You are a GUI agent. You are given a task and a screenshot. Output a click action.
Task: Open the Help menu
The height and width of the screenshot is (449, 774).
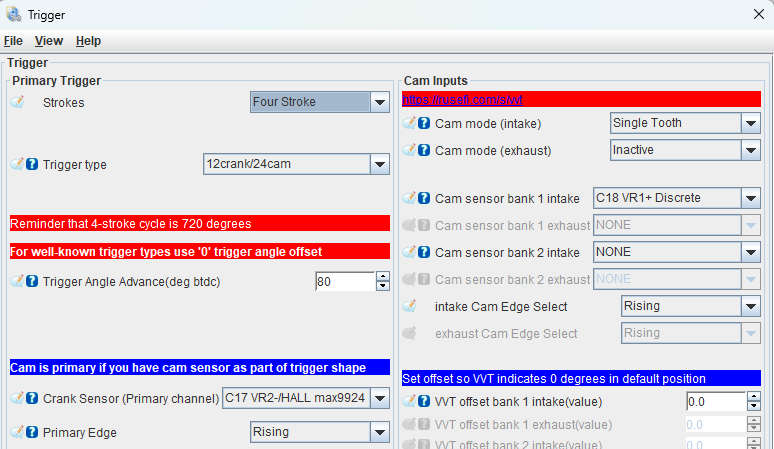point(88,41)
